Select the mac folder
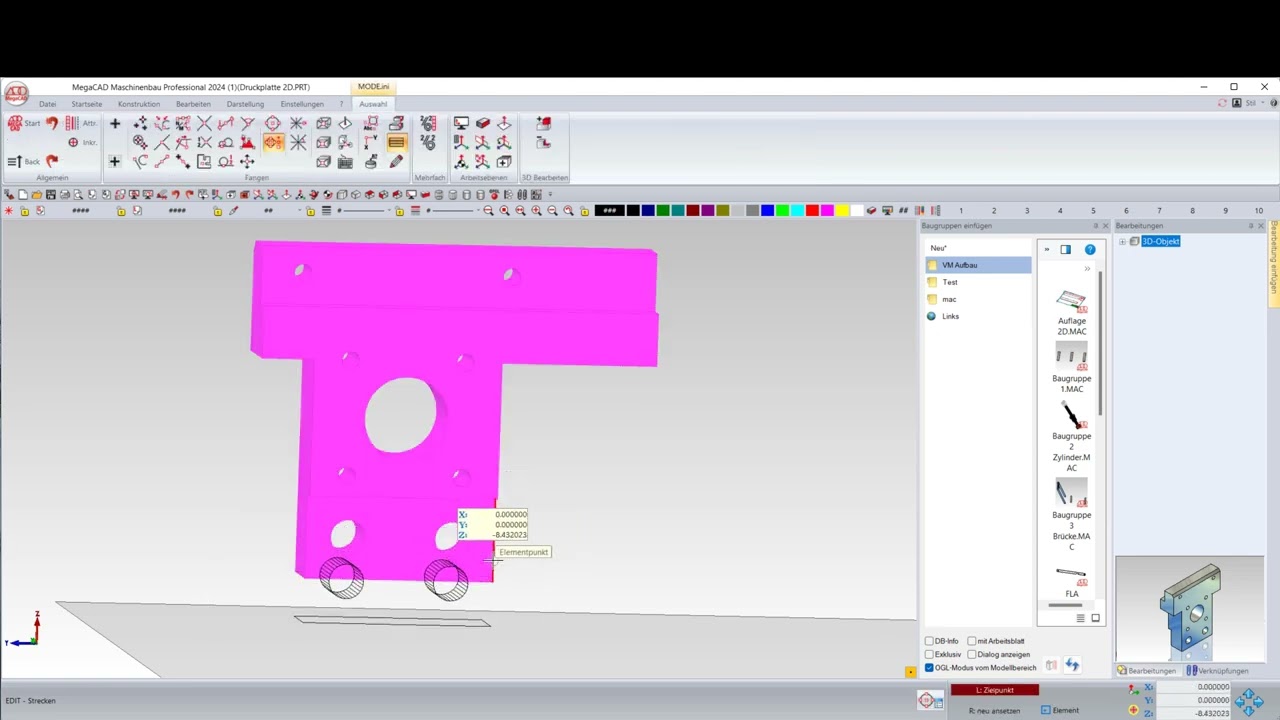 pyautogui.click(x=949, y=299)
